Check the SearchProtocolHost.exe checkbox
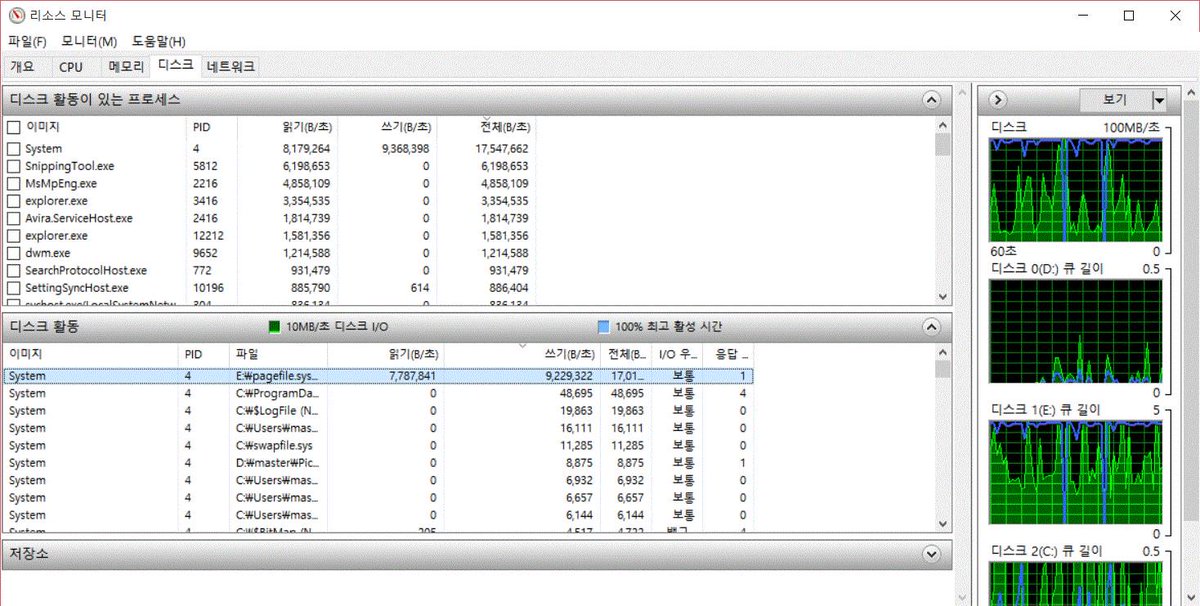Viewport: 1200px width, 606px height. pos(14,271)
